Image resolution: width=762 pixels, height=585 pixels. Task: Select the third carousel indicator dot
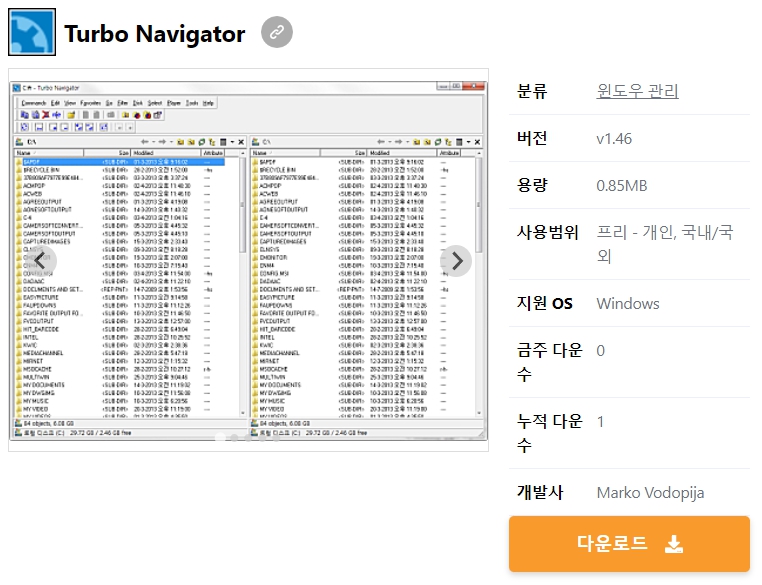(249, 438)
